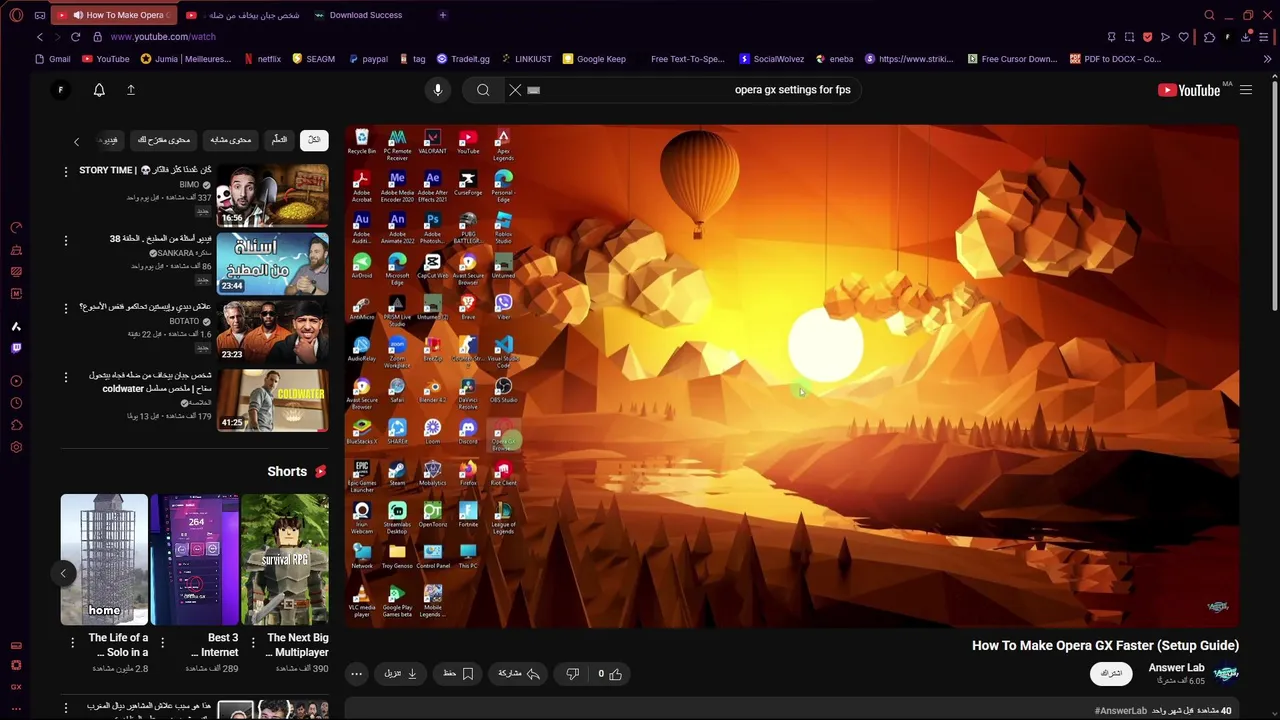Screen dimensions: 1280x720
Task: Open the history clock in Opera sidebar
Action: (16, 403)
